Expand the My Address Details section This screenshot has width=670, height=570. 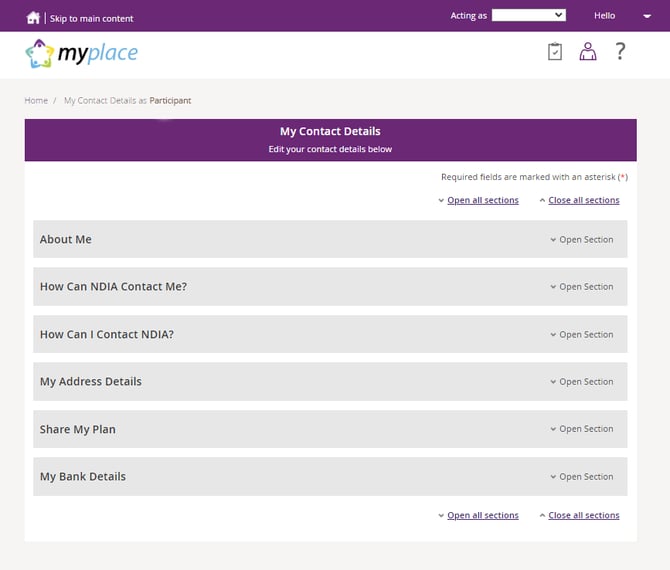pos(585,382)
